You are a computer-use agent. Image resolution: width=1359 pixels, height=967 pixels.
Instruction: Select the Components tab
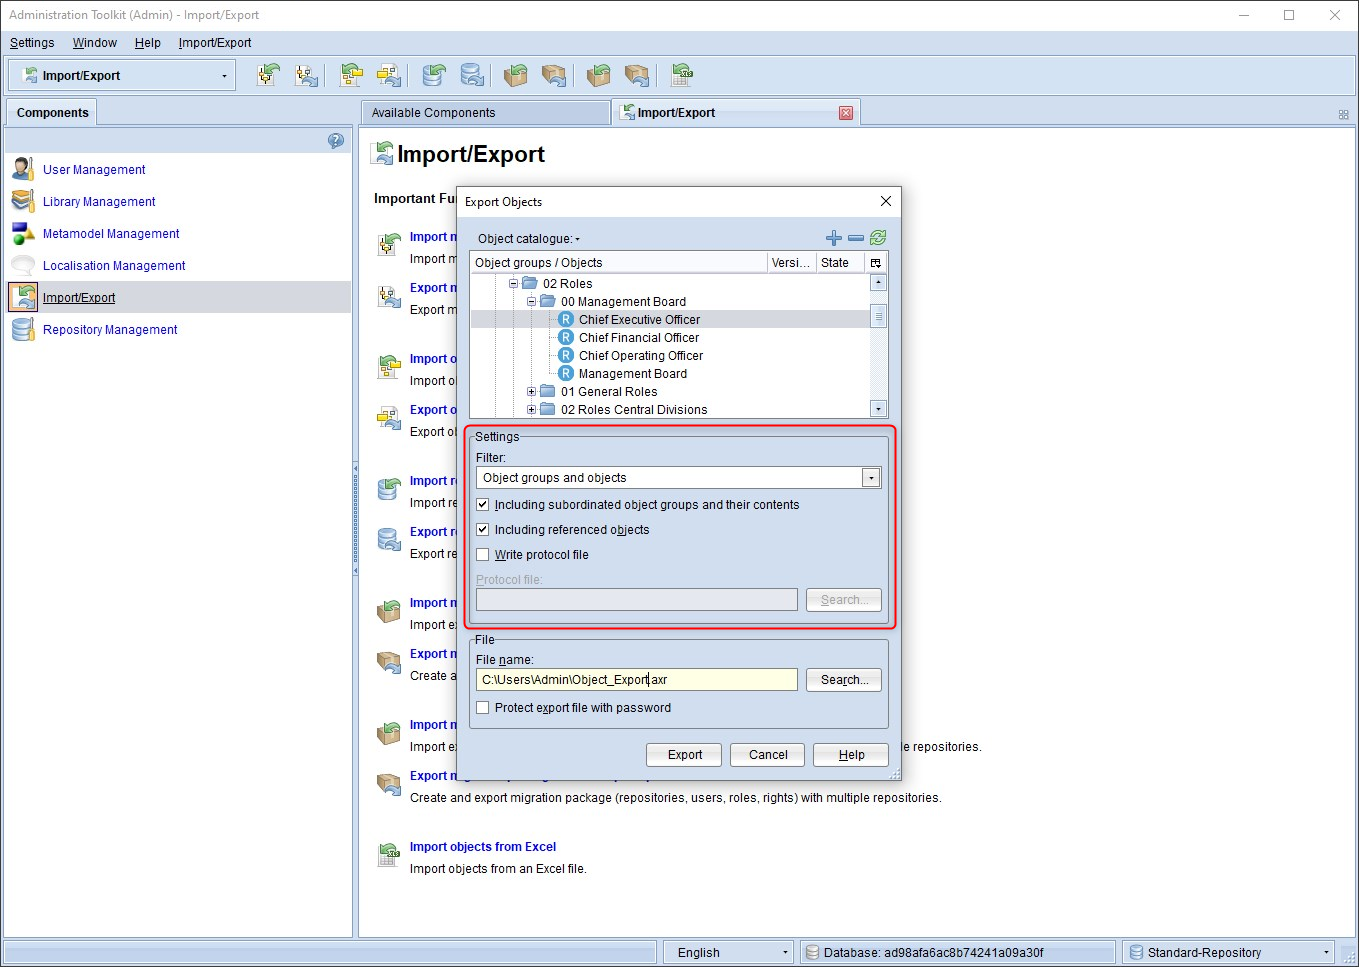tap(53, 113)
